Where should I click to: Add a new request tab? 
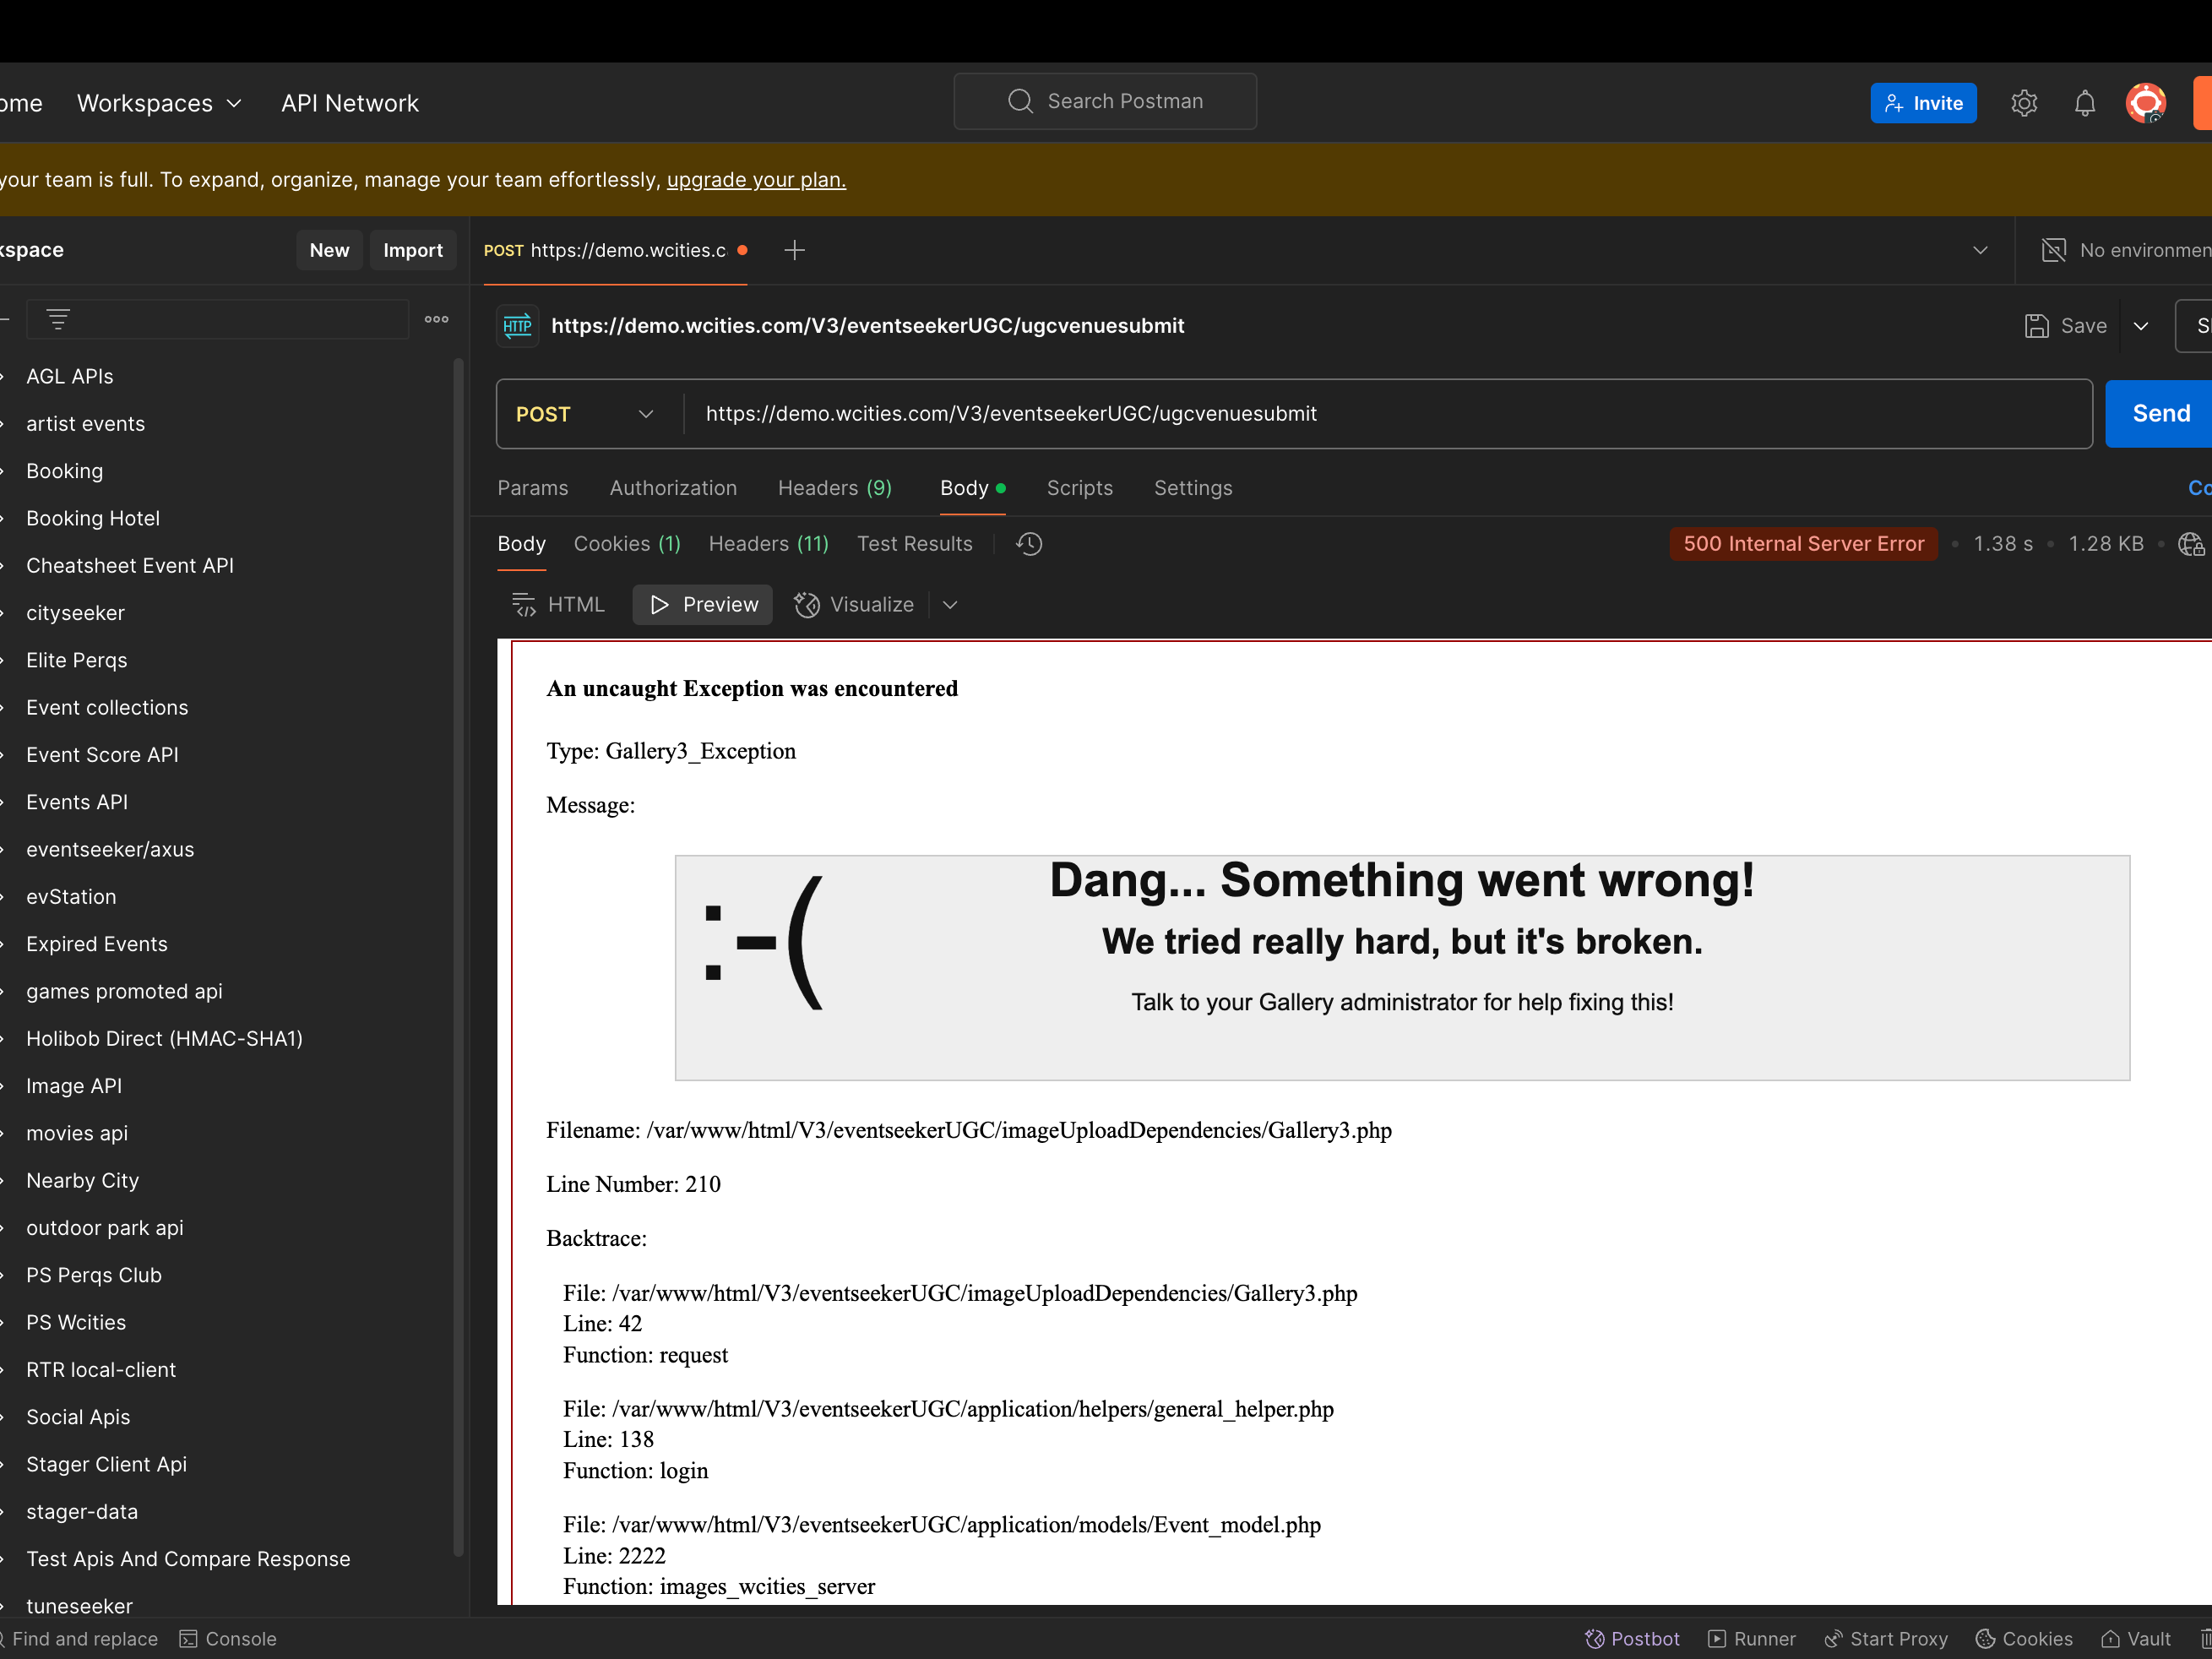click(x=795, y=250)
